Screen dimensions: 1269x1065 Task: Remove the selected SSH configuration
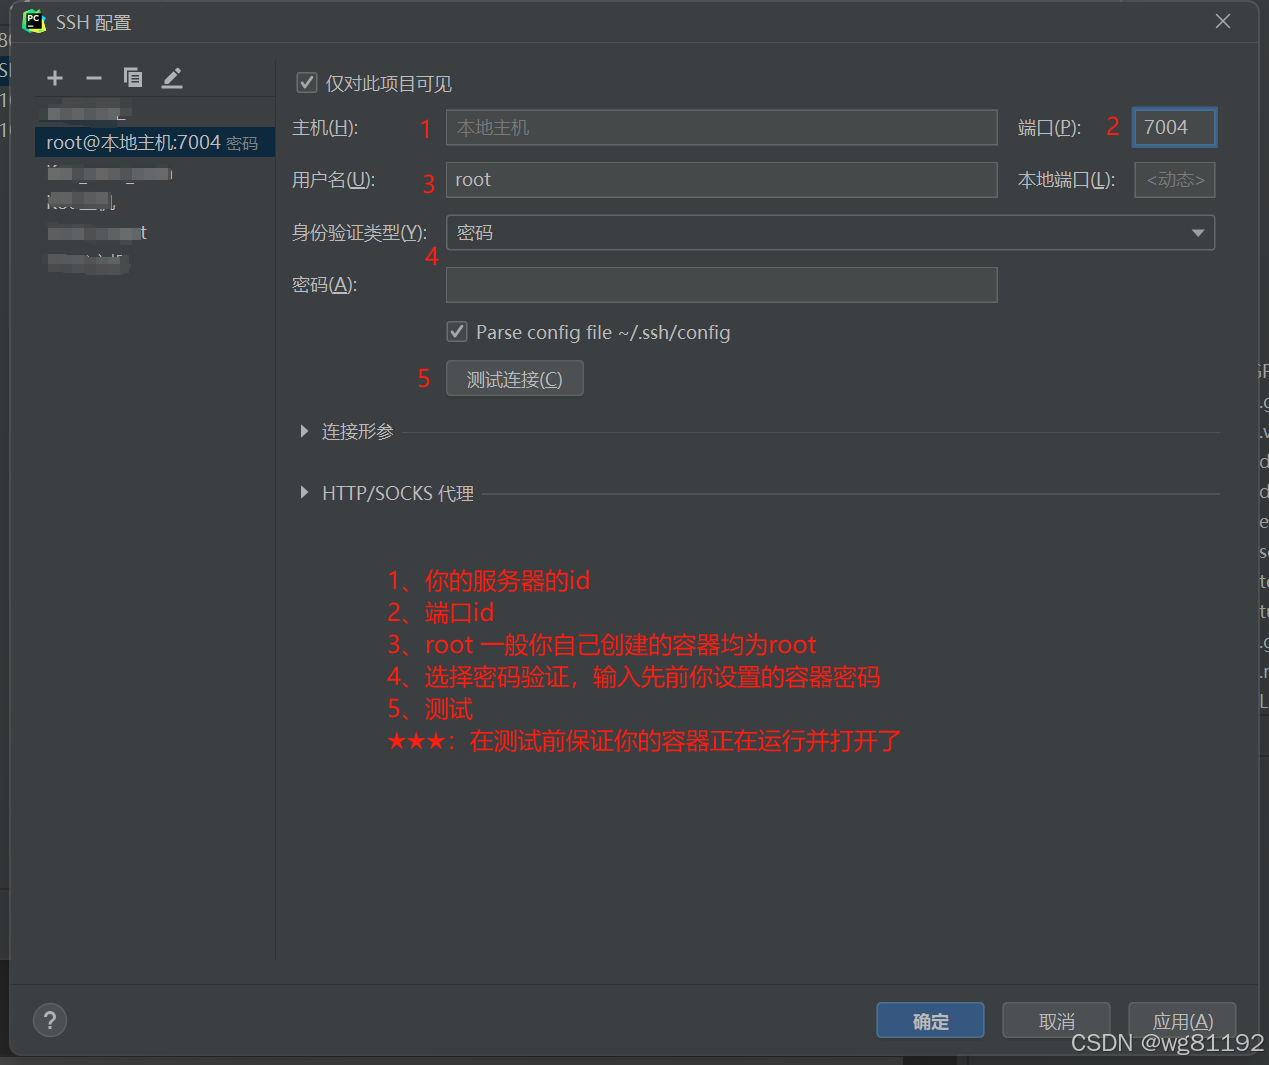[x=93, y=77]
